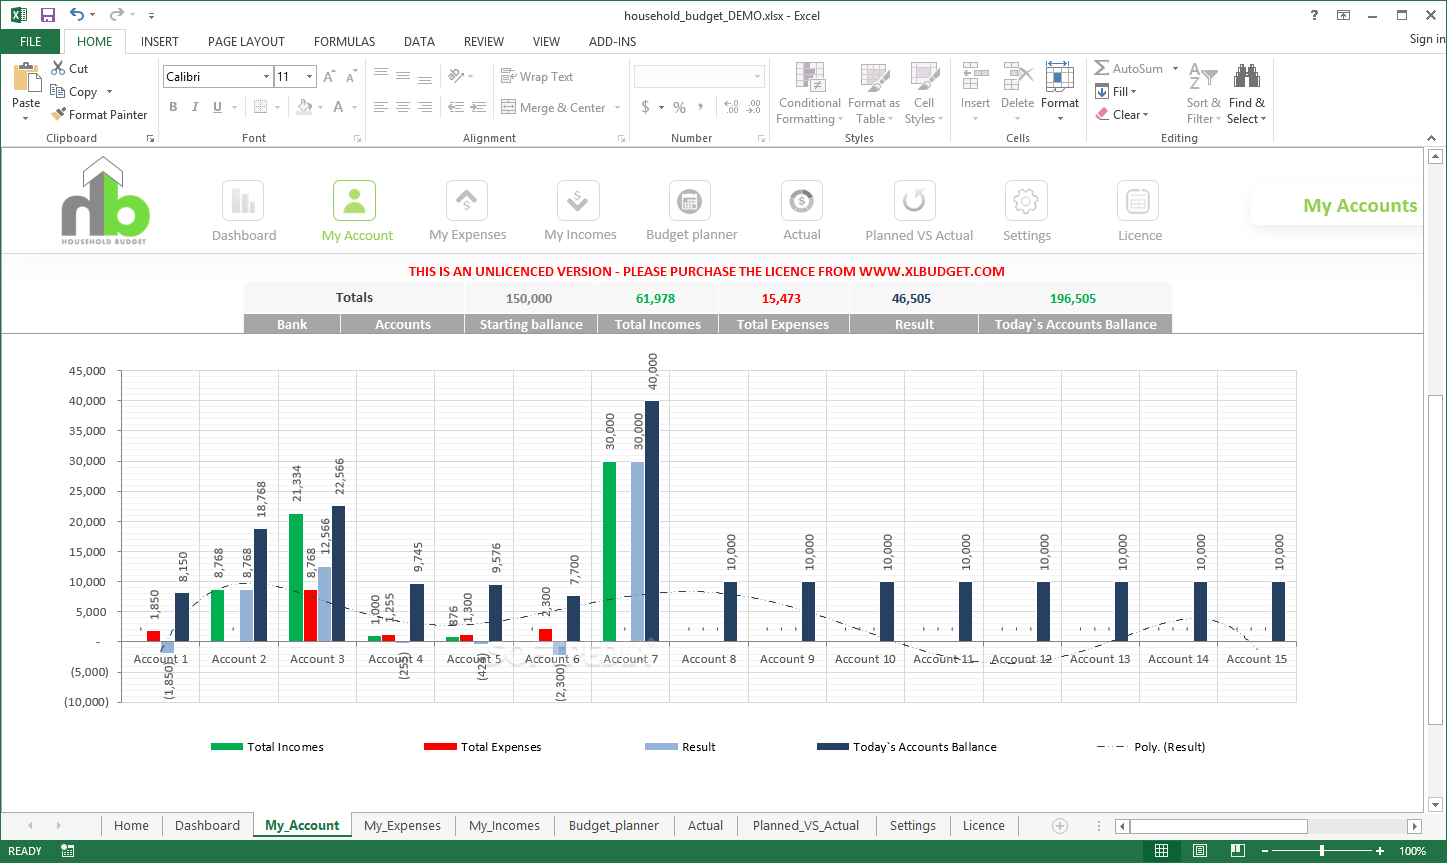Viewport: 1447px width, 863px height.
Task: Expand AutoSum dropdown arrow
Action: 1176,68
